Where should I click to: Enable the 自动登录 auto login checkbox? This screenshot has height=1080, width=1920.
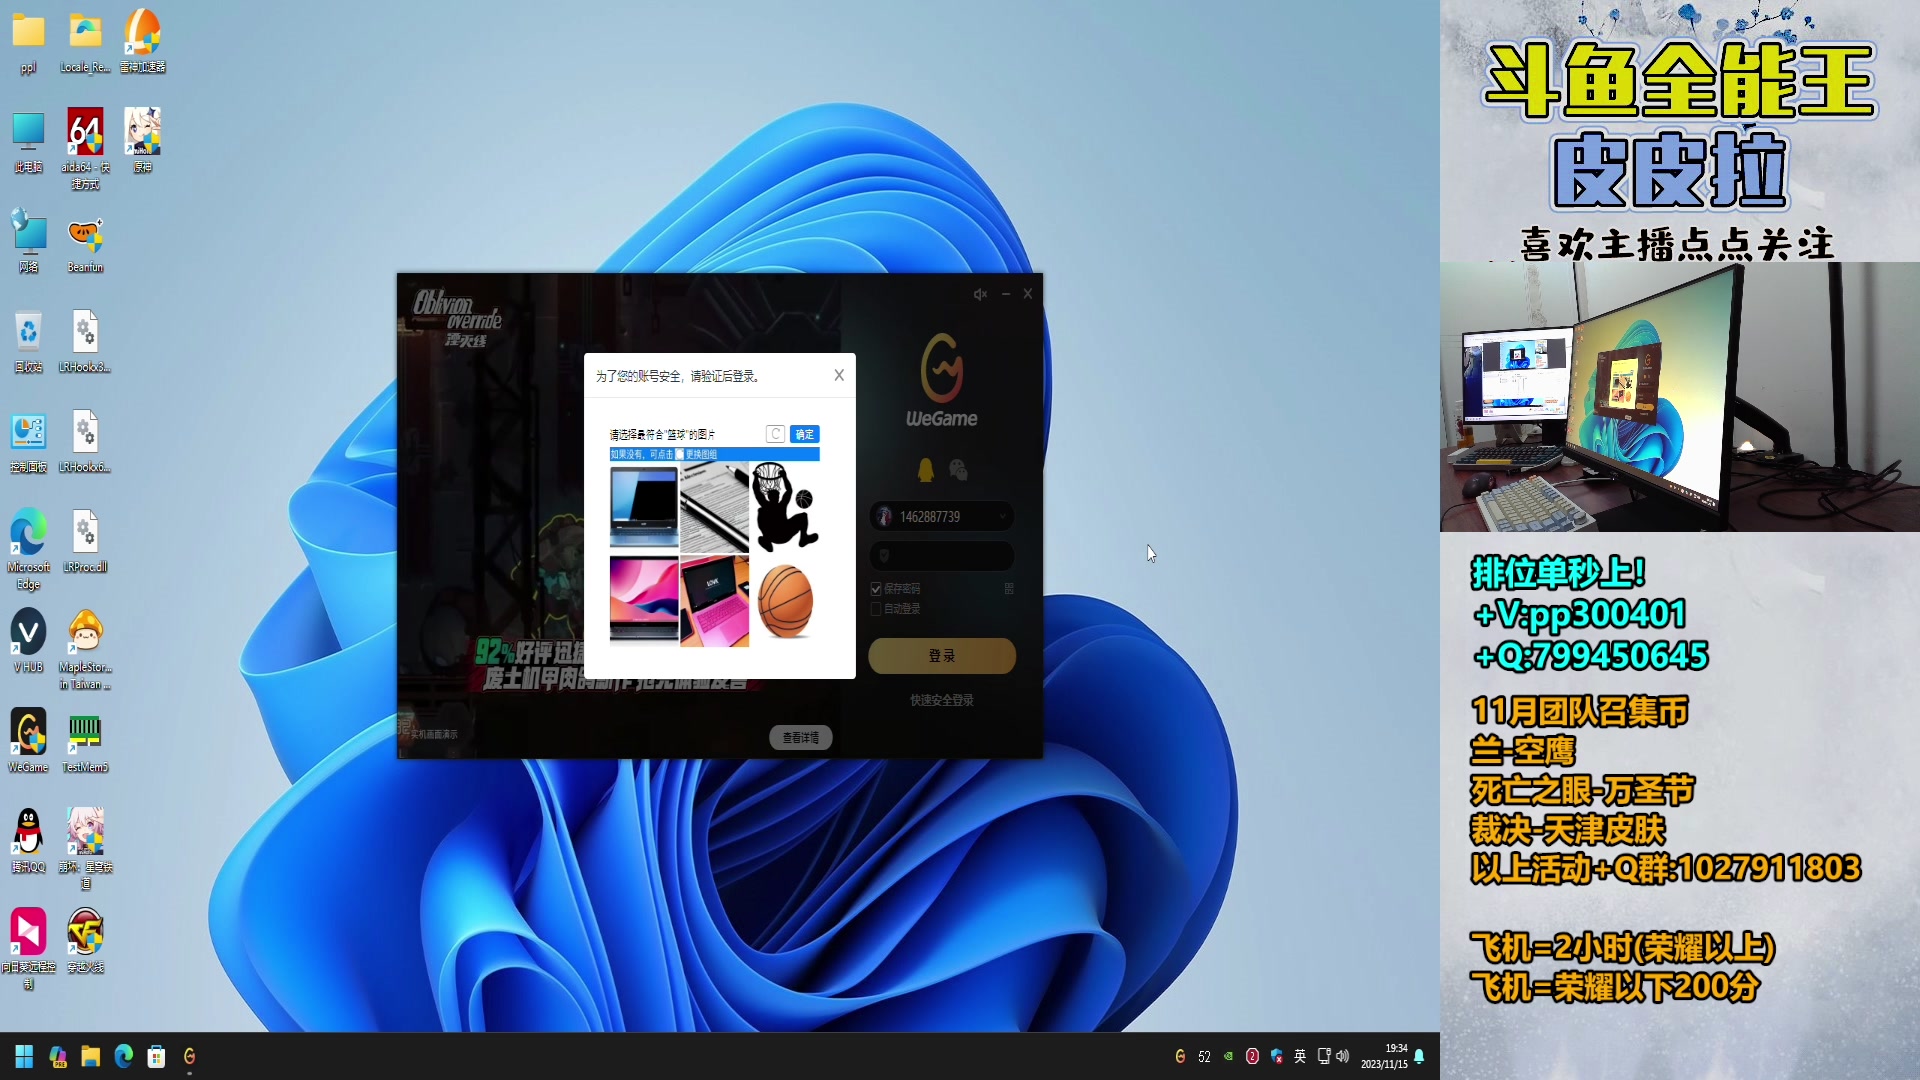(x=876, y=609)
